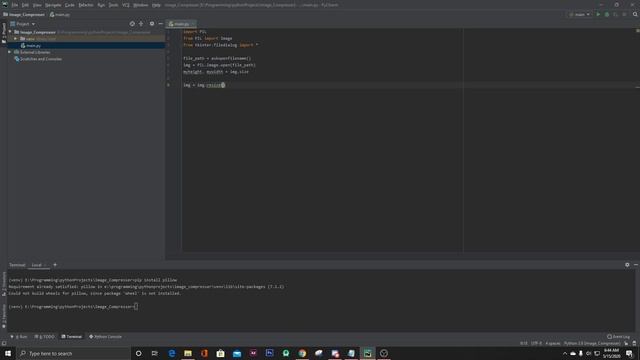Open Project panel gear settings icon
This screenshot has width=640, height=360.
pyautogui.click(x=152, y=24)
